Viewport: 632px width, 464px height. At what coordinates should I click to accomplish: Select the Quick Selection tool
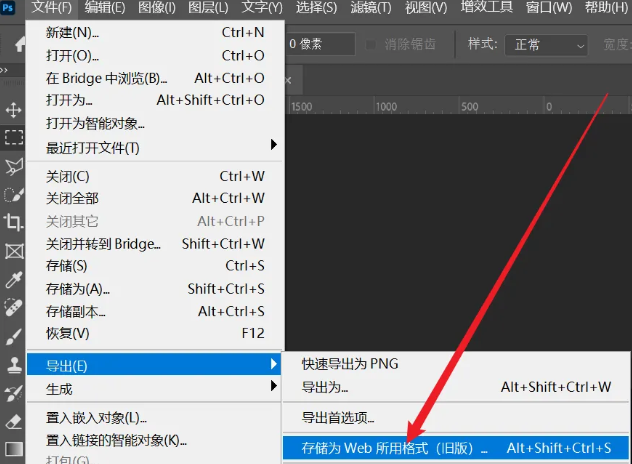point(14,195)
